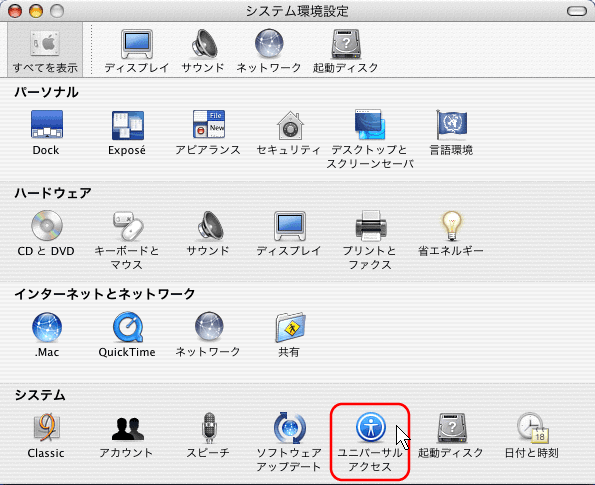The height and width of the screenshot is (485, 595).
Task: Click the red close window button
Action: (x=15, y=11)
